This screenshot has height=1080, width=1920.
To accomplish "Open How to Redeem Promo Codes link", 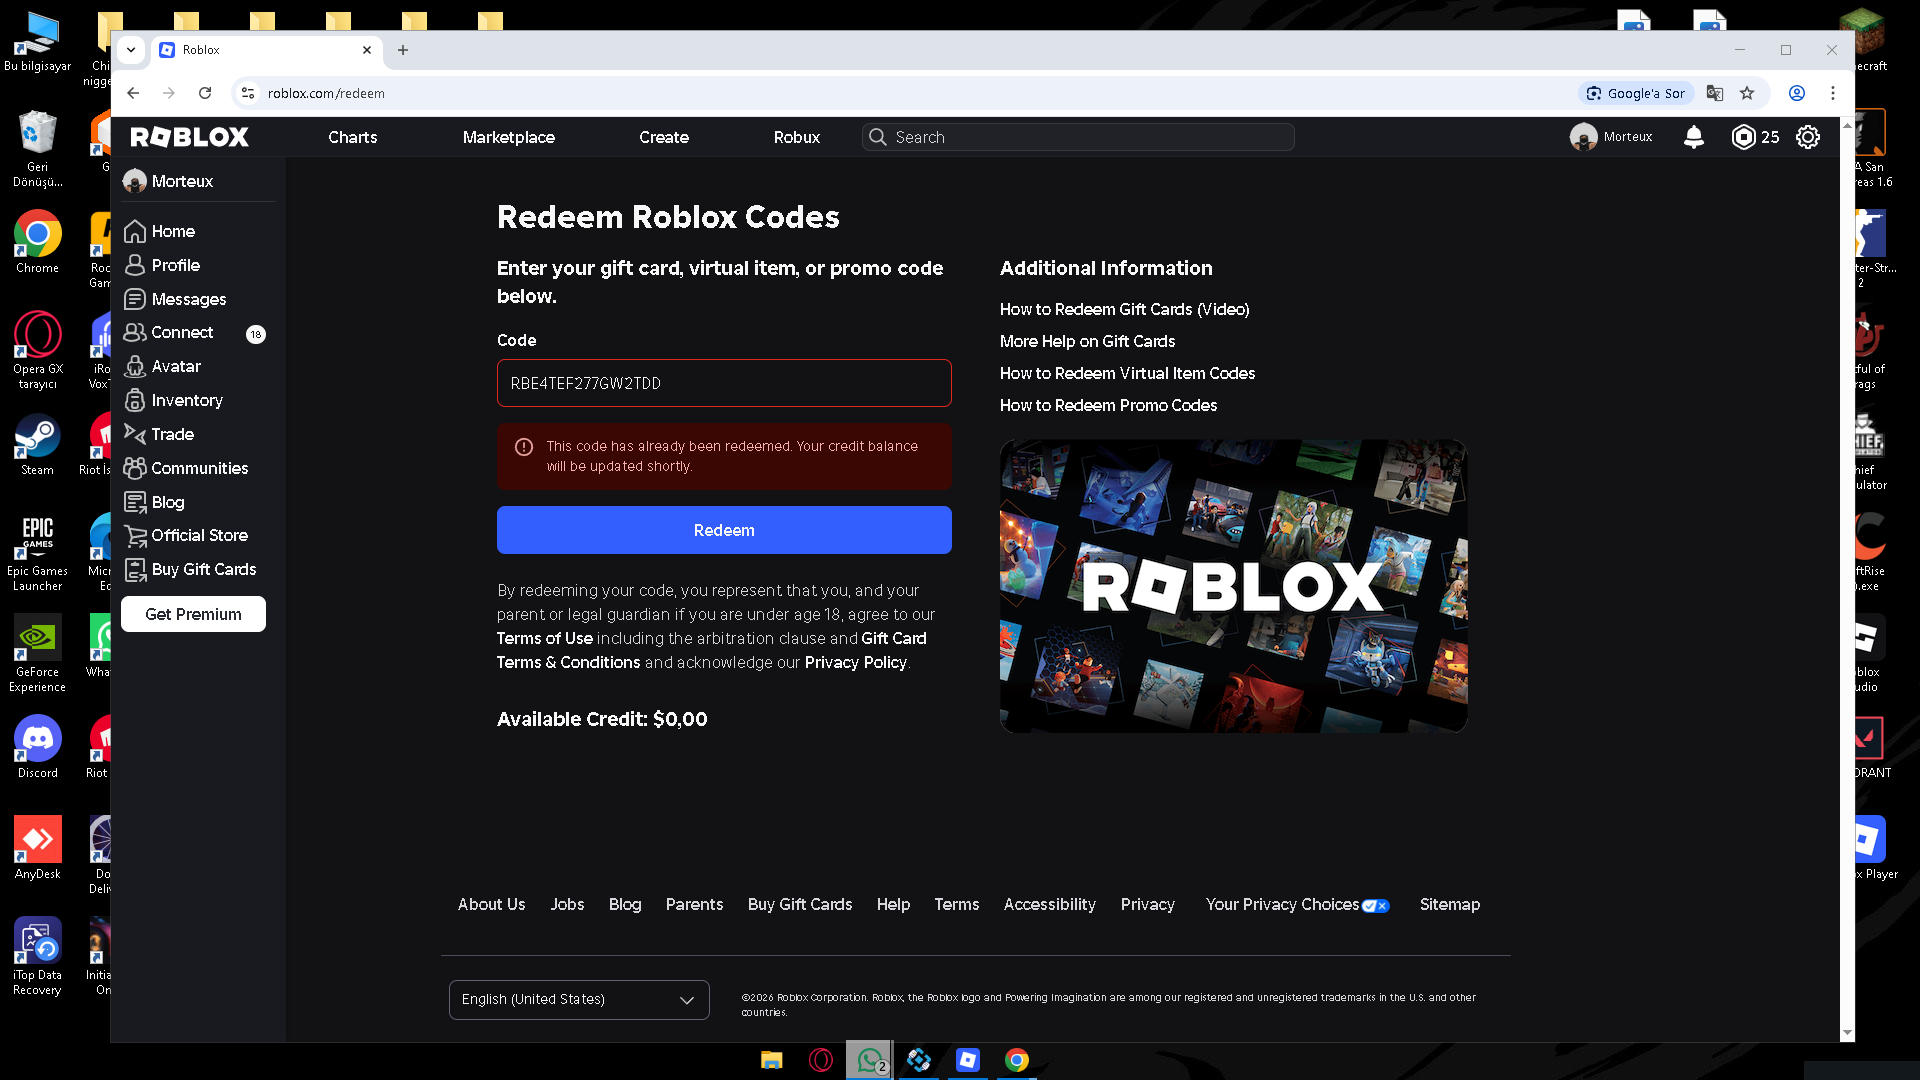I will tap(1108, 406).
